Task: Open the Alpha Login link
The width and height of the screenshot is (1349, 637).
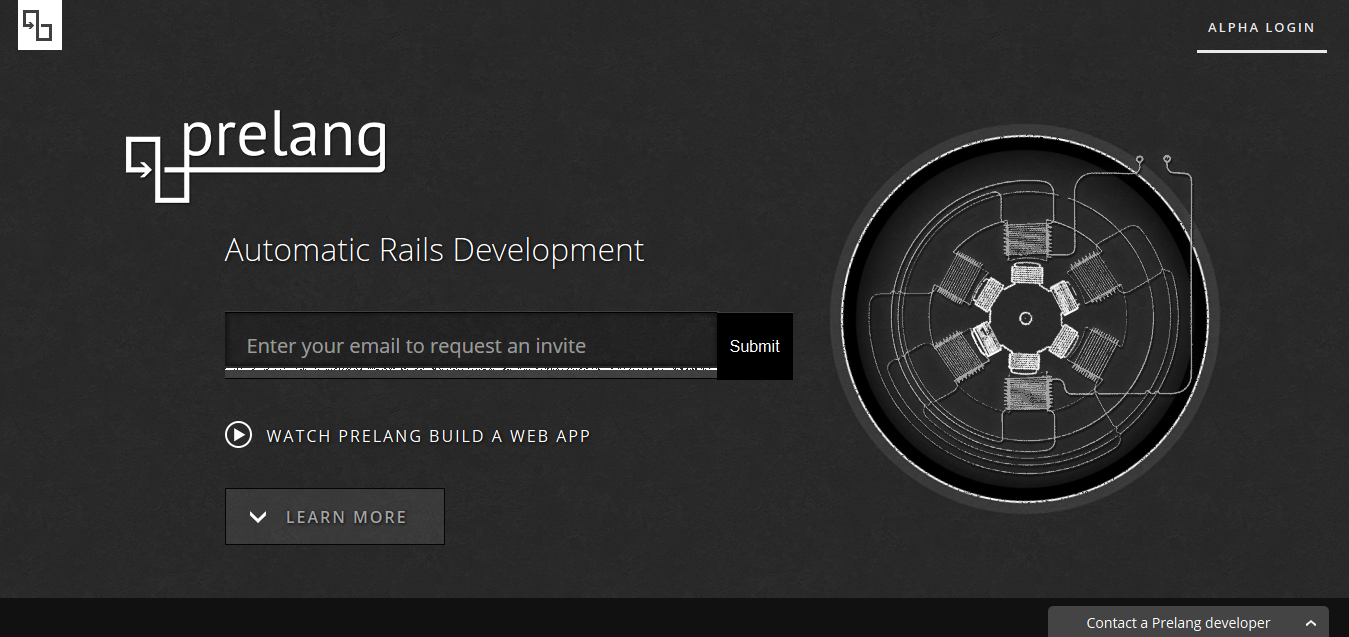Action: [1261, 28]
